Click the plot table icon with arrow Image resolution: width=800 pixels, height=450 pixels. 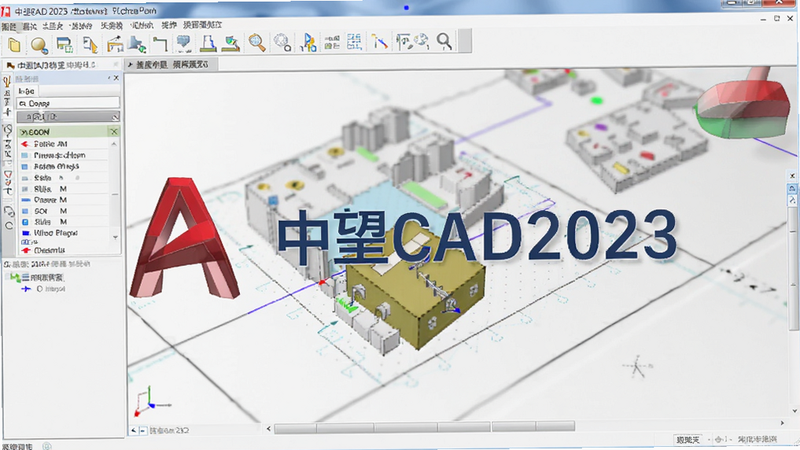(115, 45)
